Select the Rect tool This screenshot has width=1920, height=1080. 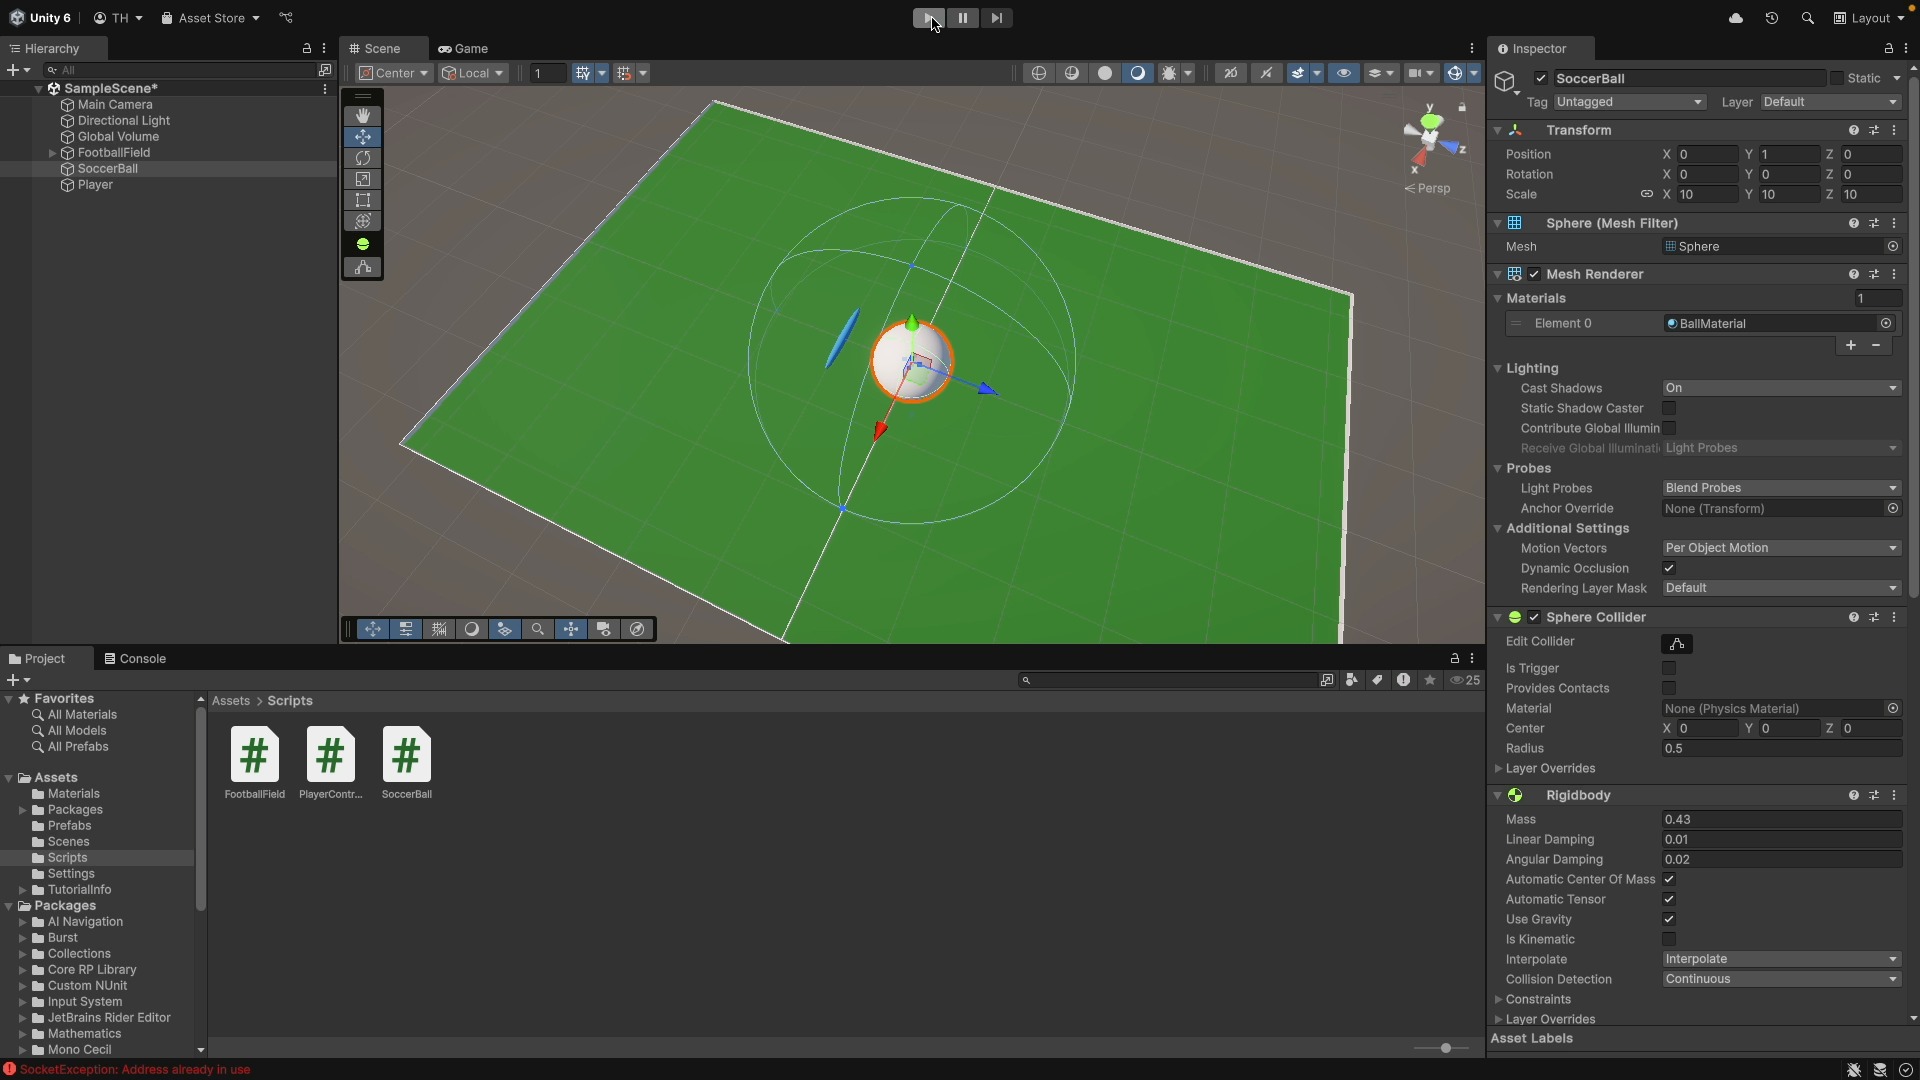(x=363, y=200)
